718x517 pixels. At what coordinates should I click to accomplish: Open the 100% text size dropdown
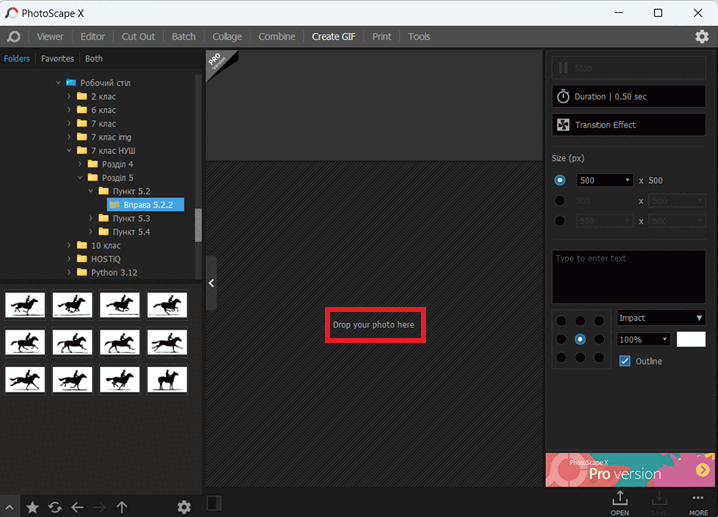click(x=643, y=339)
